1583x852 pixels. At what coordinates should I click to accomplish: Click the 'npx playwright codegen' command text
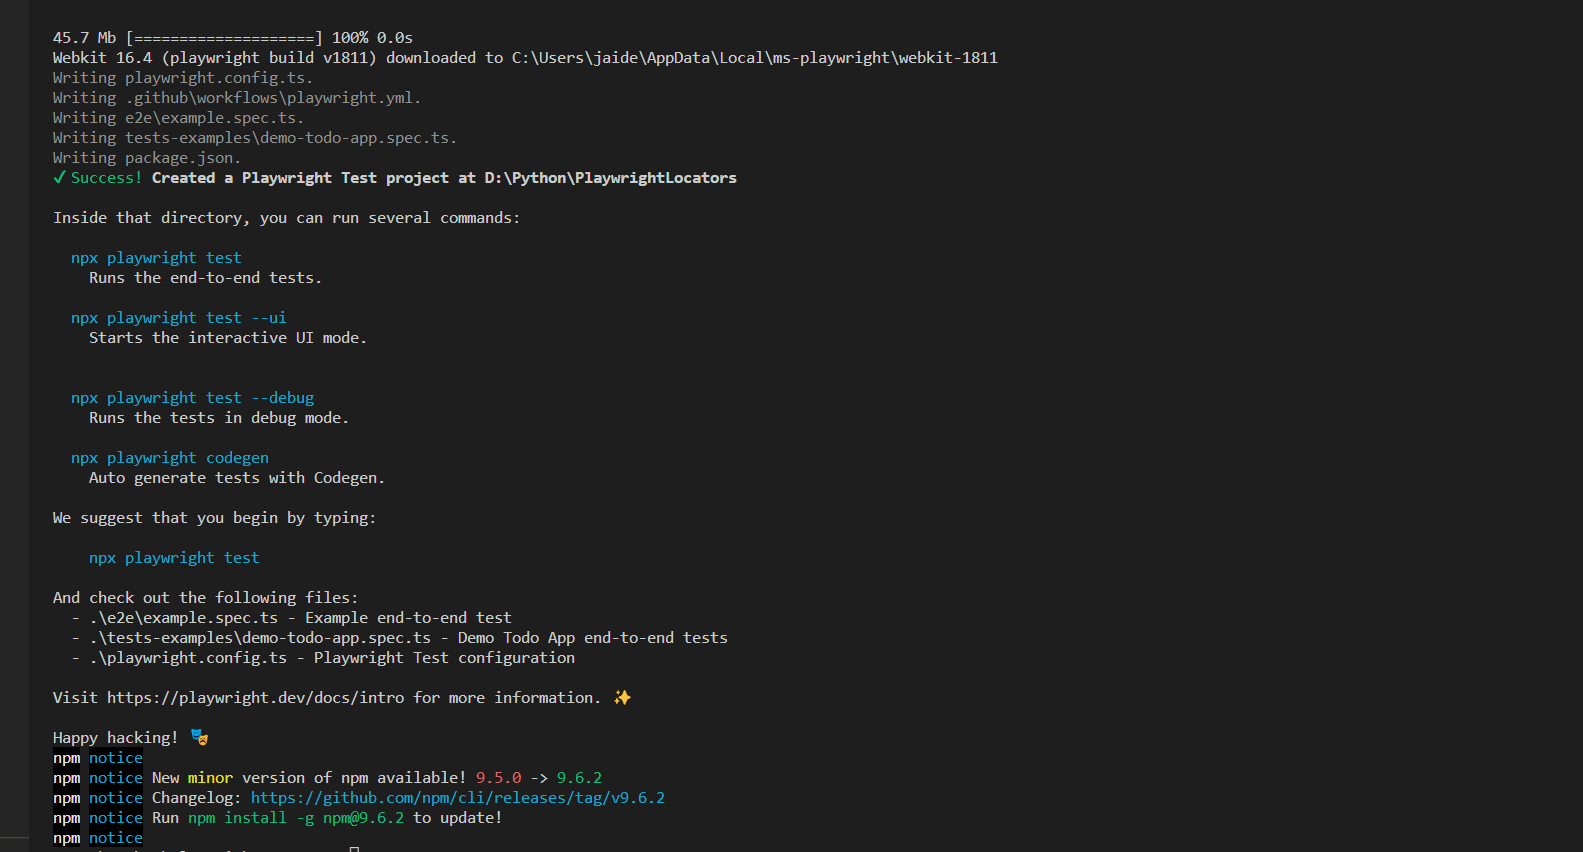(170, 458)
